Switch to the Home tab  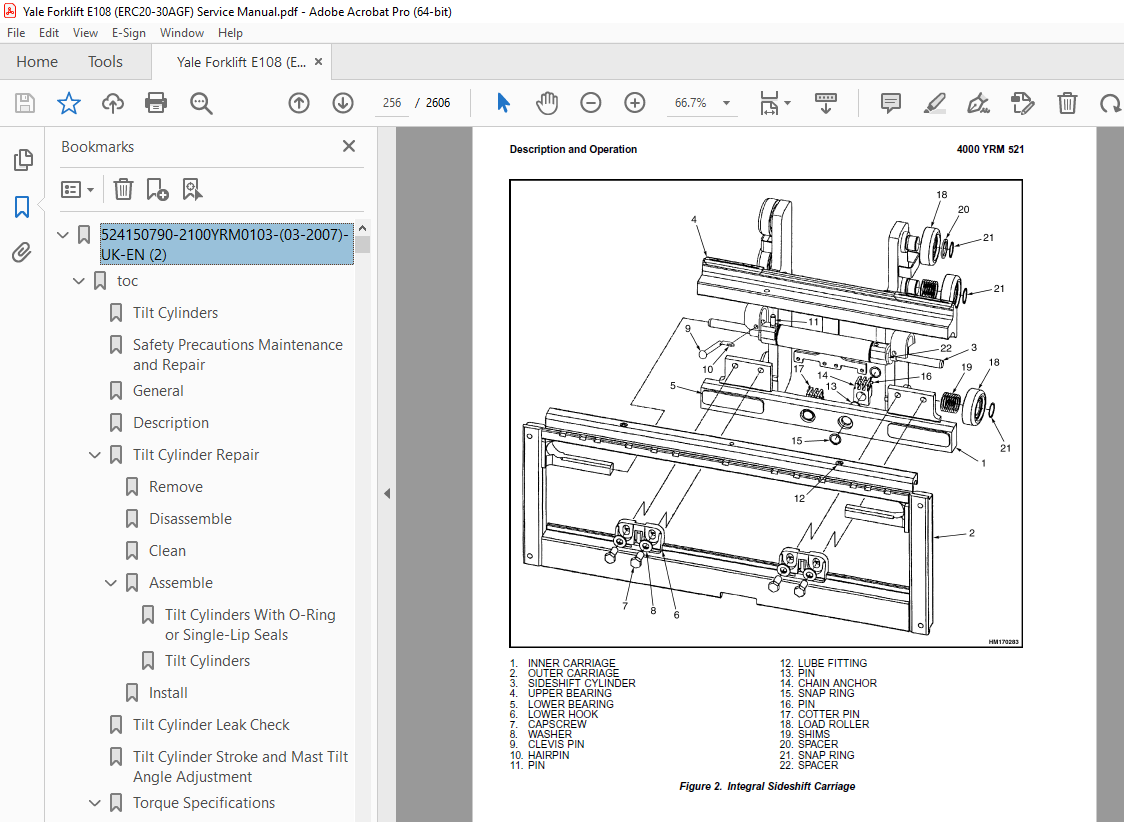[x=37, y=62]
